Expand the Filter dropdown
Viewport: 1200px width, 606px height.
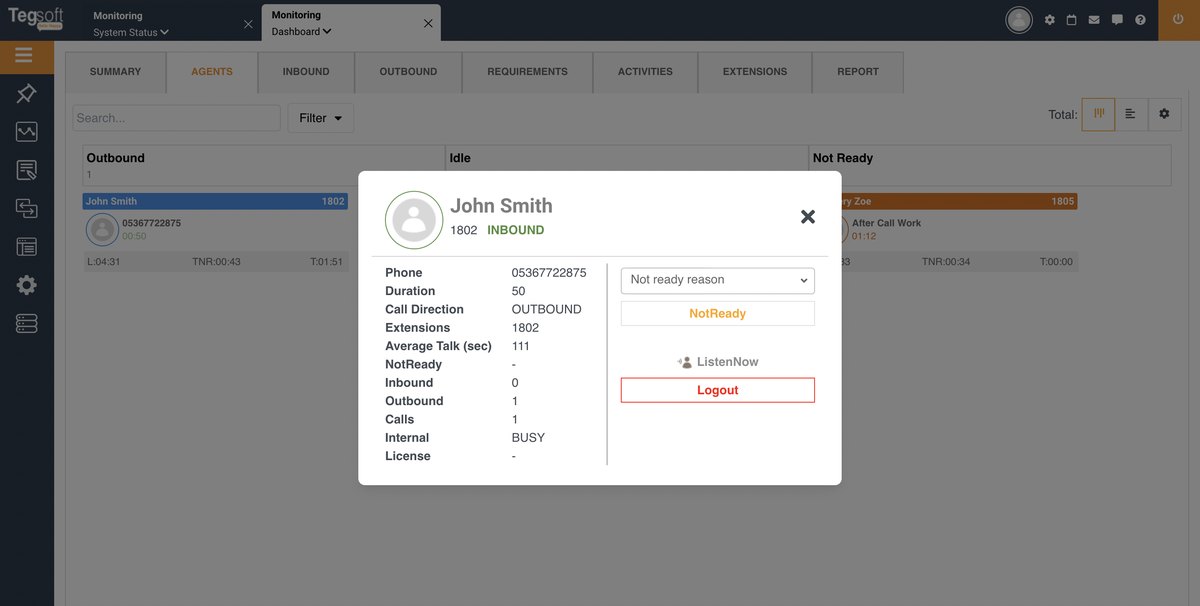pos(321,118)
